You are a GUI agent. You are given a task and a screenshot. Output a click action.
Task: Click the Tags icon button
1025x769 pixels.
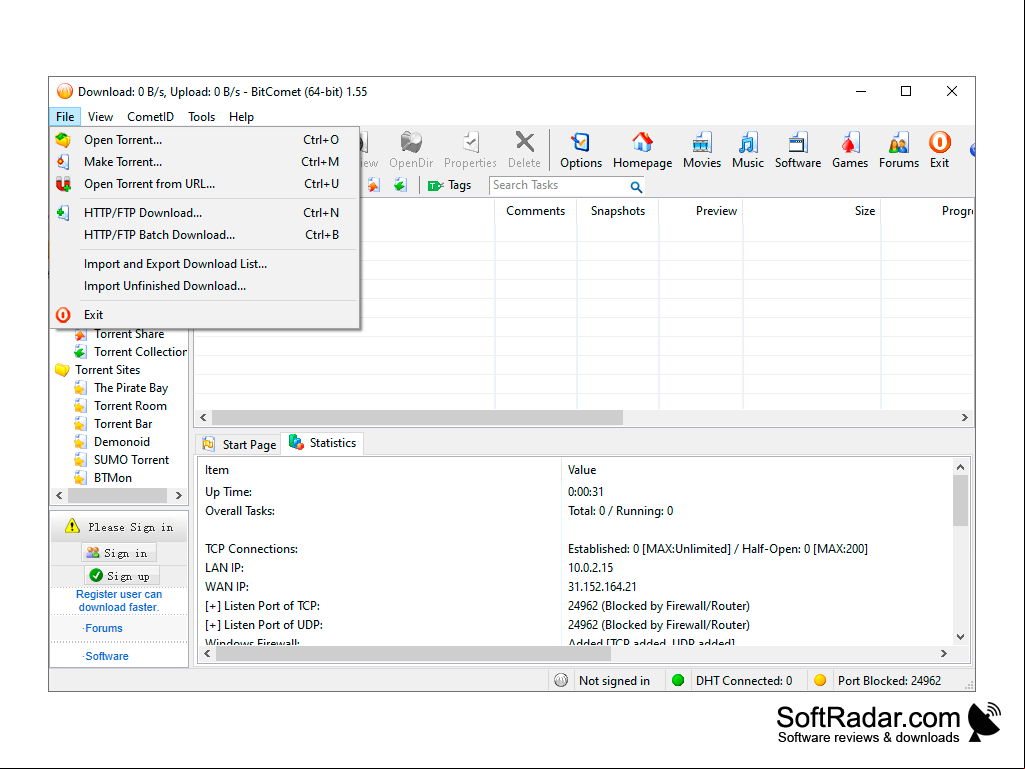click(x=450, y=186)
